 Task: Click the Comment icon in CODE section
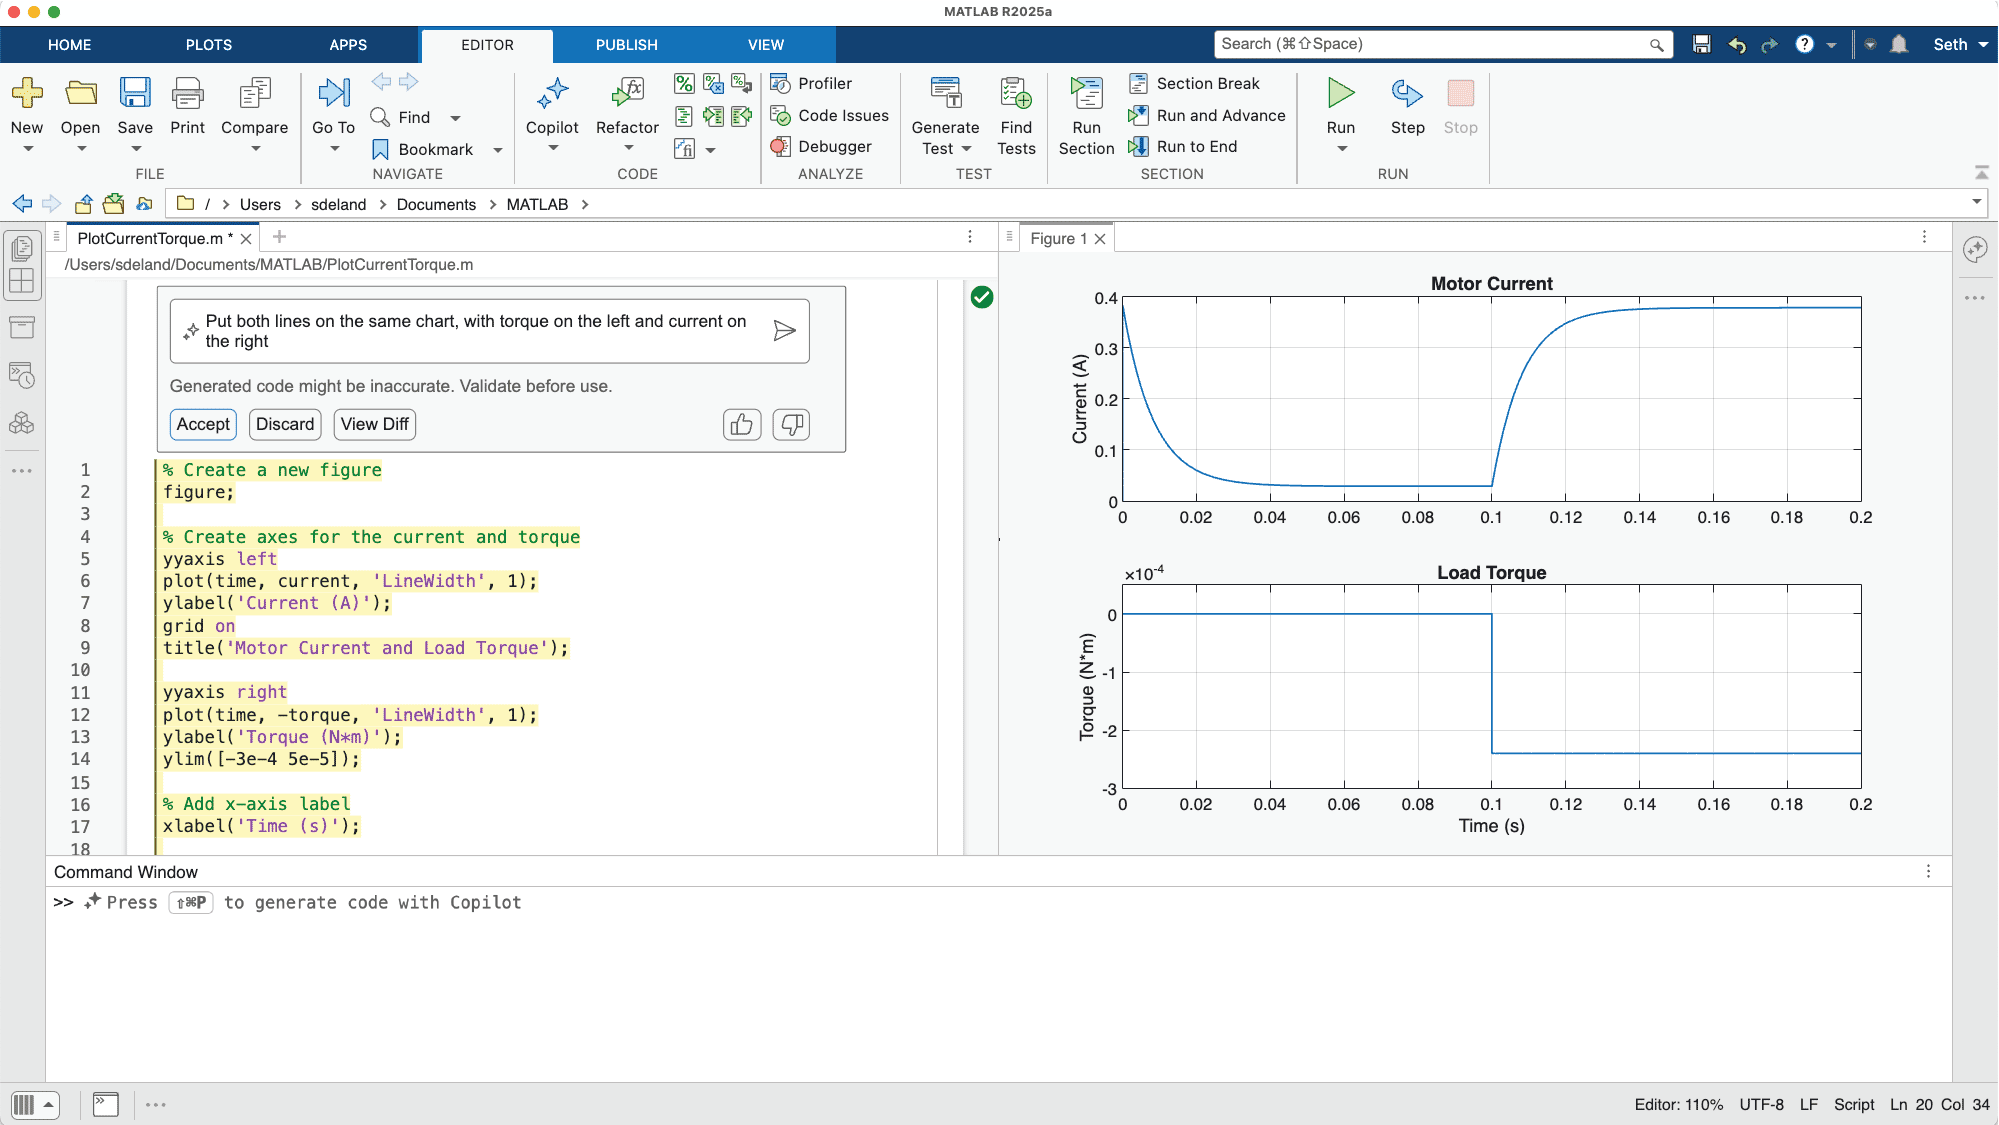coord(684,84)
